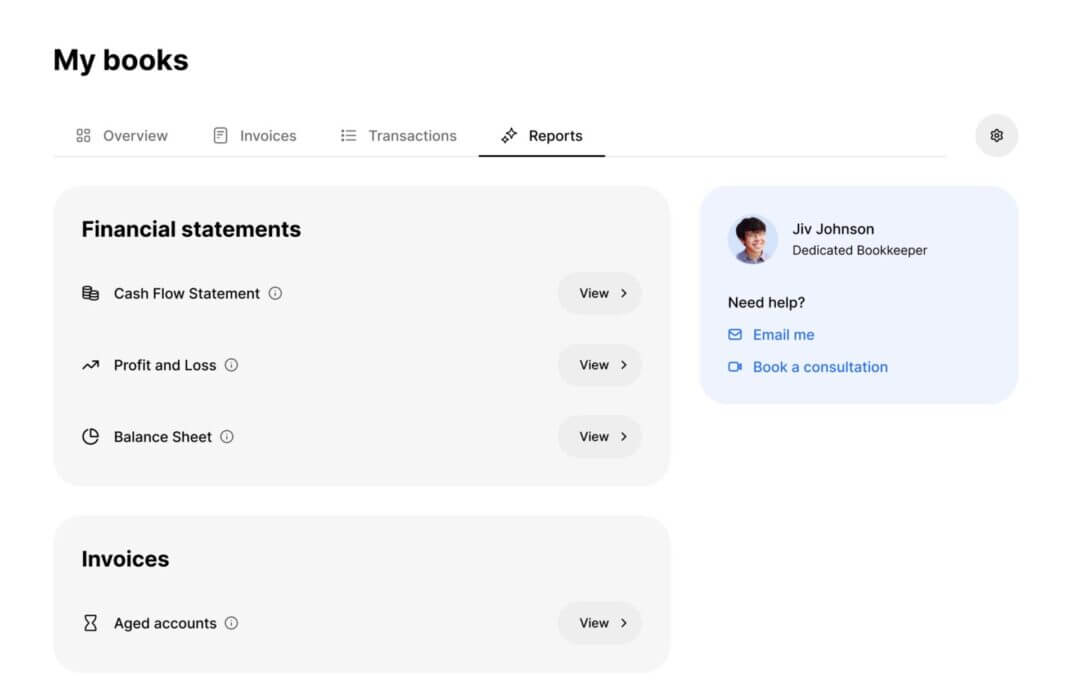View the Aged accounts report

pyautogui.click(x=600, y=624)
